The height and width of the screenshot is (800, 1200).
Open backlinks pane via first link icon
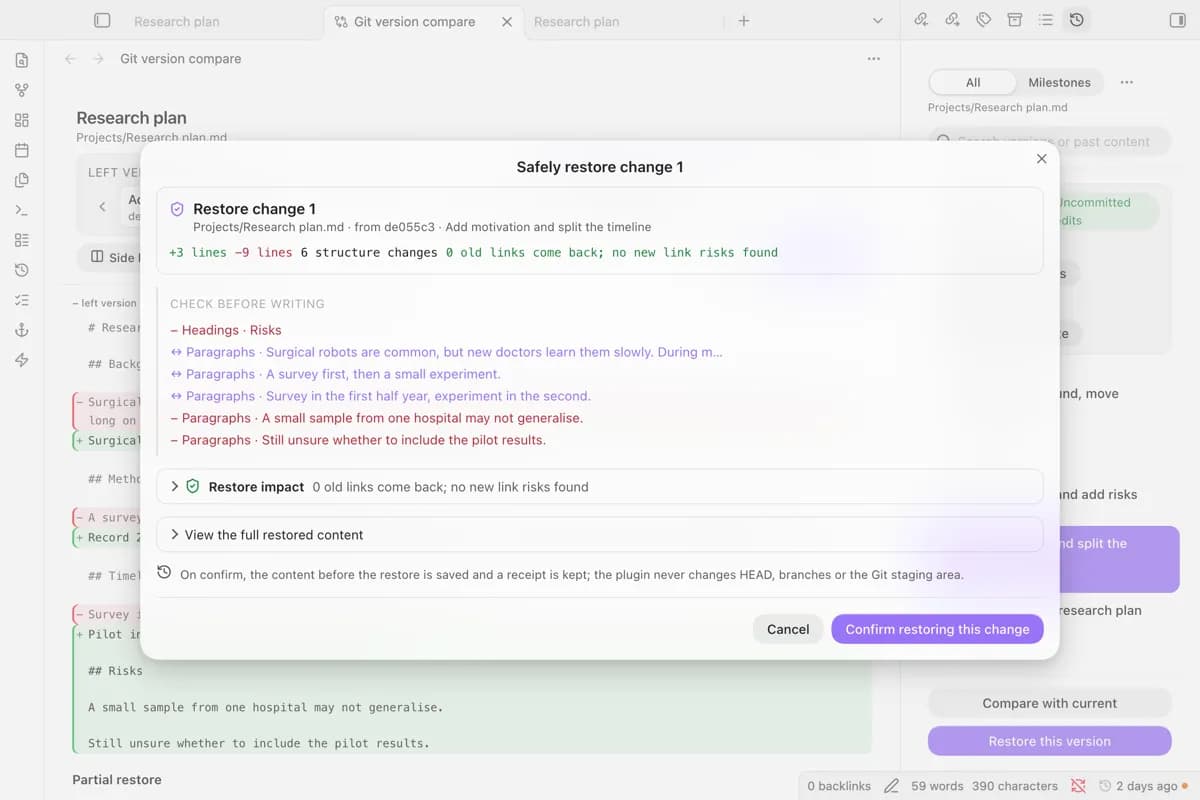click(x=922, y=20)
